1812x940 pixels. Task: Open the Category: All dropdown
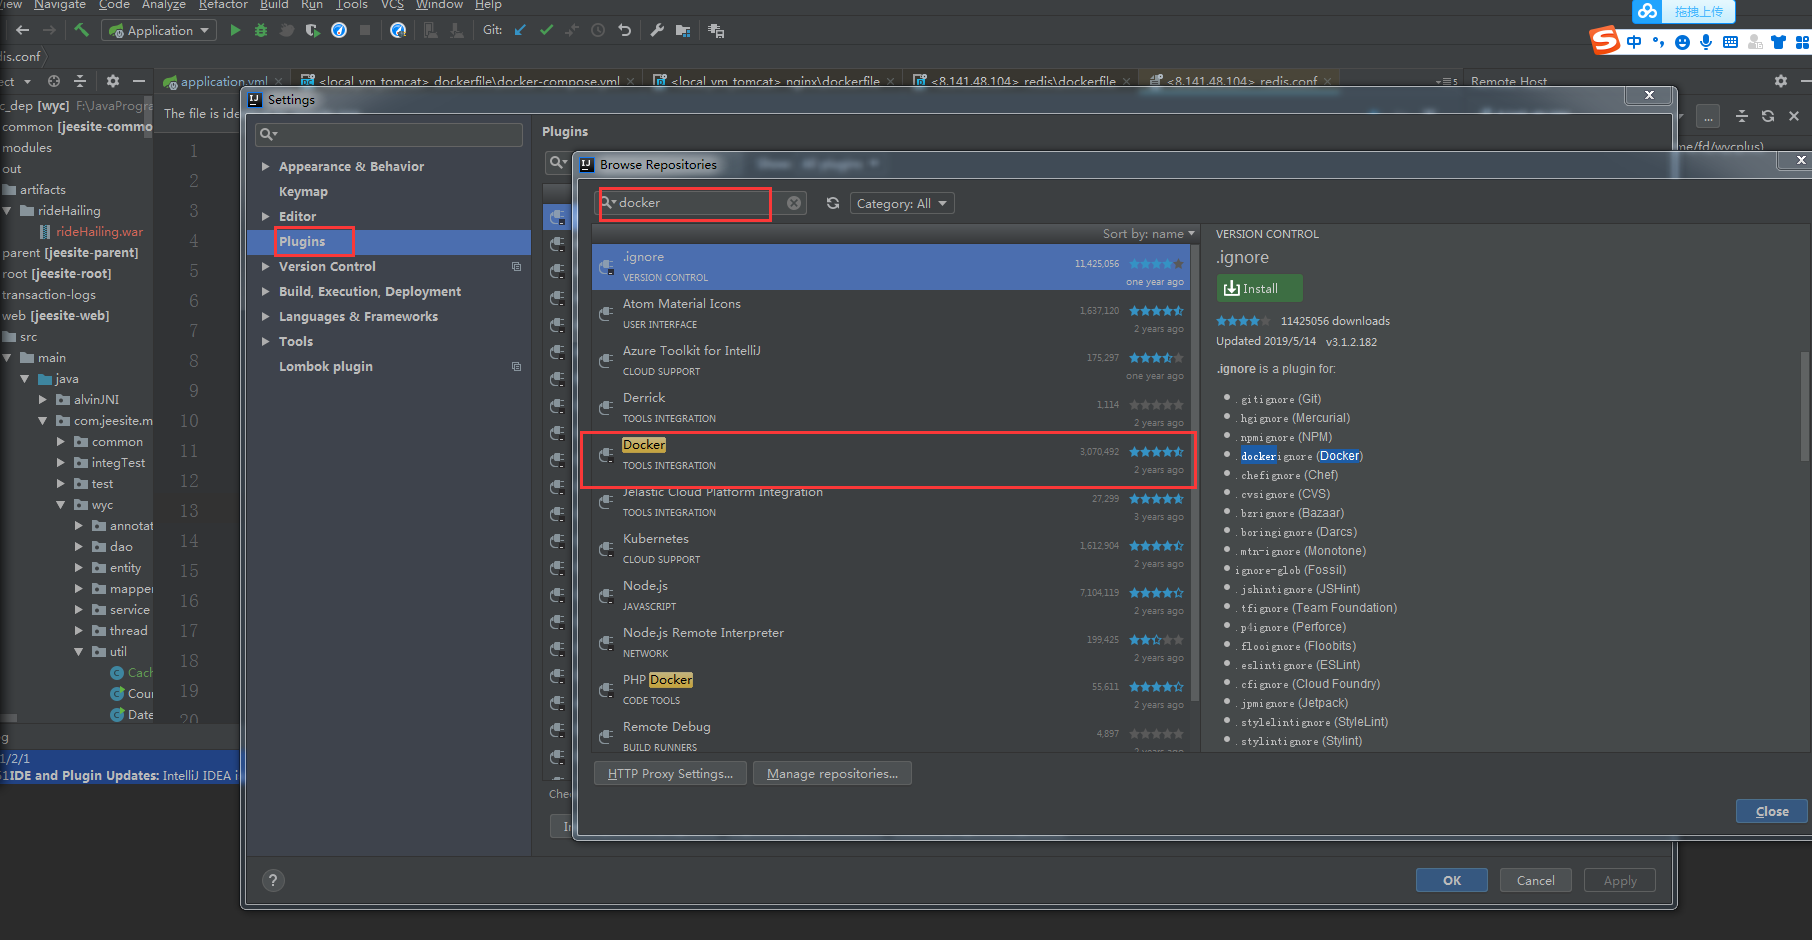coord(900,202)
